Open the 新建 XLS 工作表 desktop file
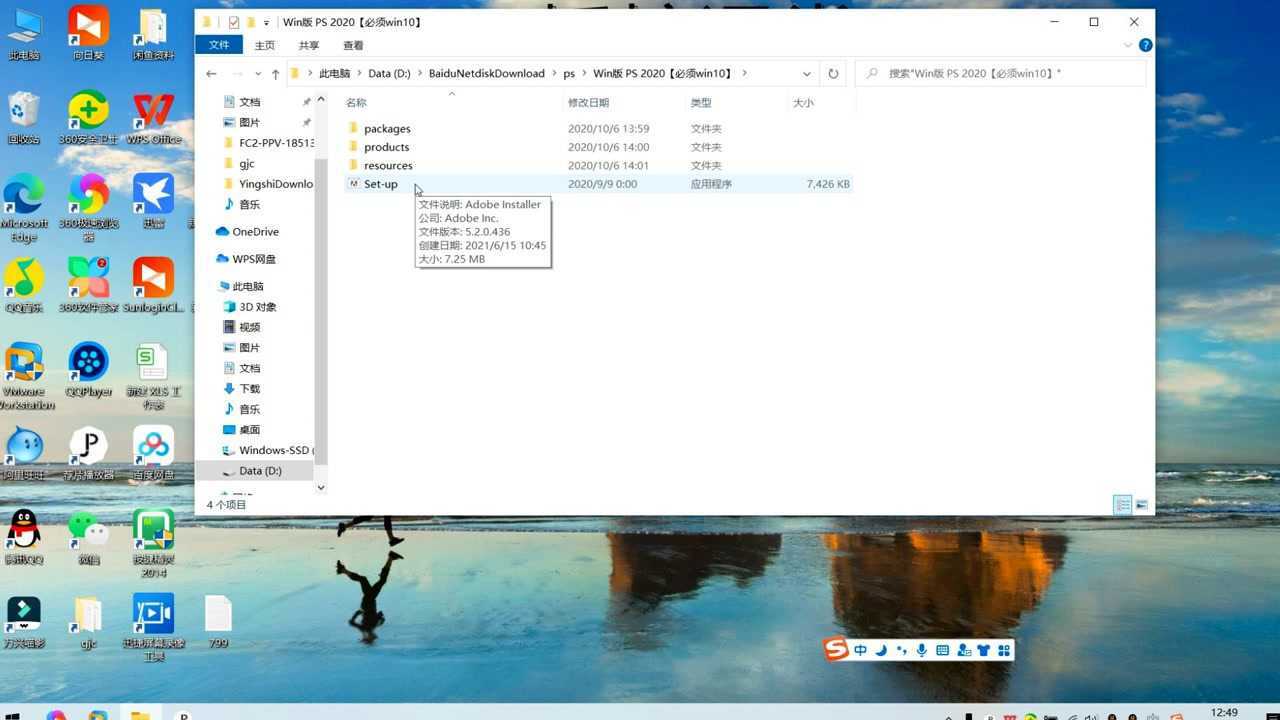 tap(153, 377)
